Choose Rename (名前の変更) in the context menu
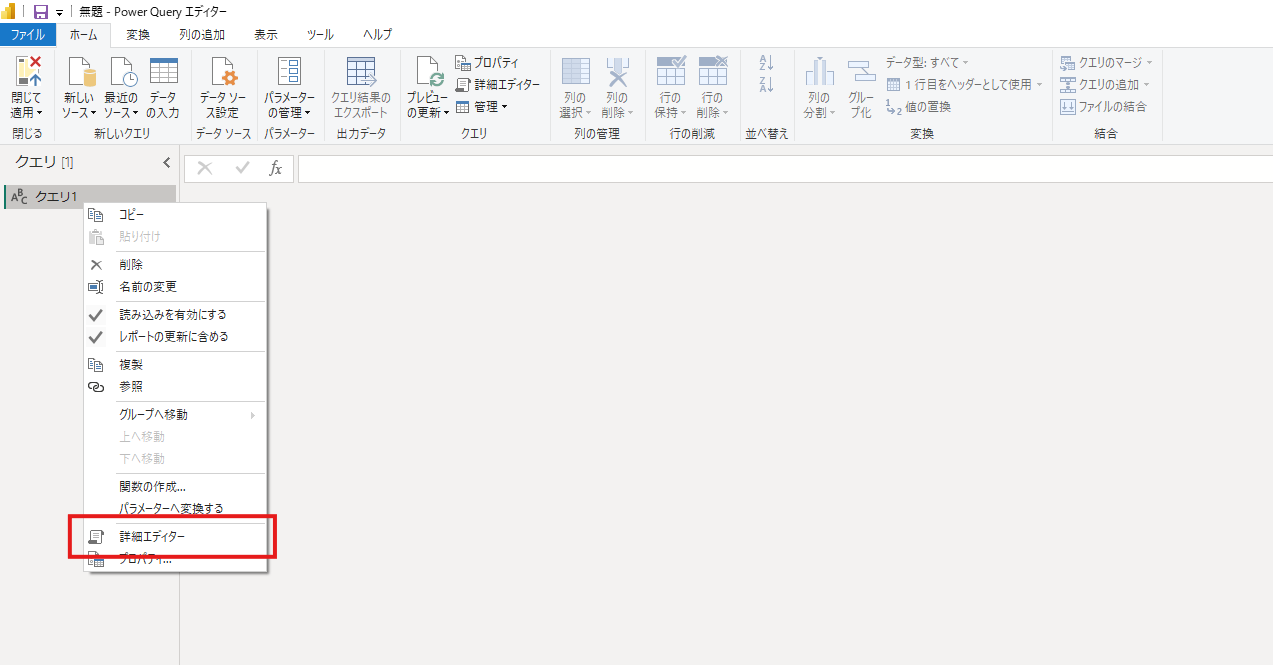Image resolution: width=1273 pixels, height=665 pixels. 176,287
